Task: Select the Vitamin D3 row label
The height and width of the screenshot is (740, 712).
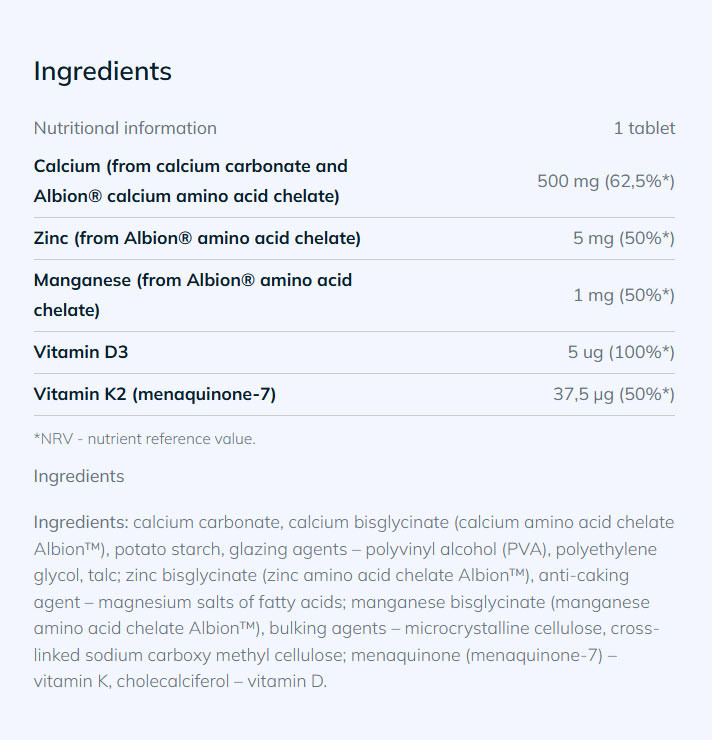Action: tap(81, 352)
